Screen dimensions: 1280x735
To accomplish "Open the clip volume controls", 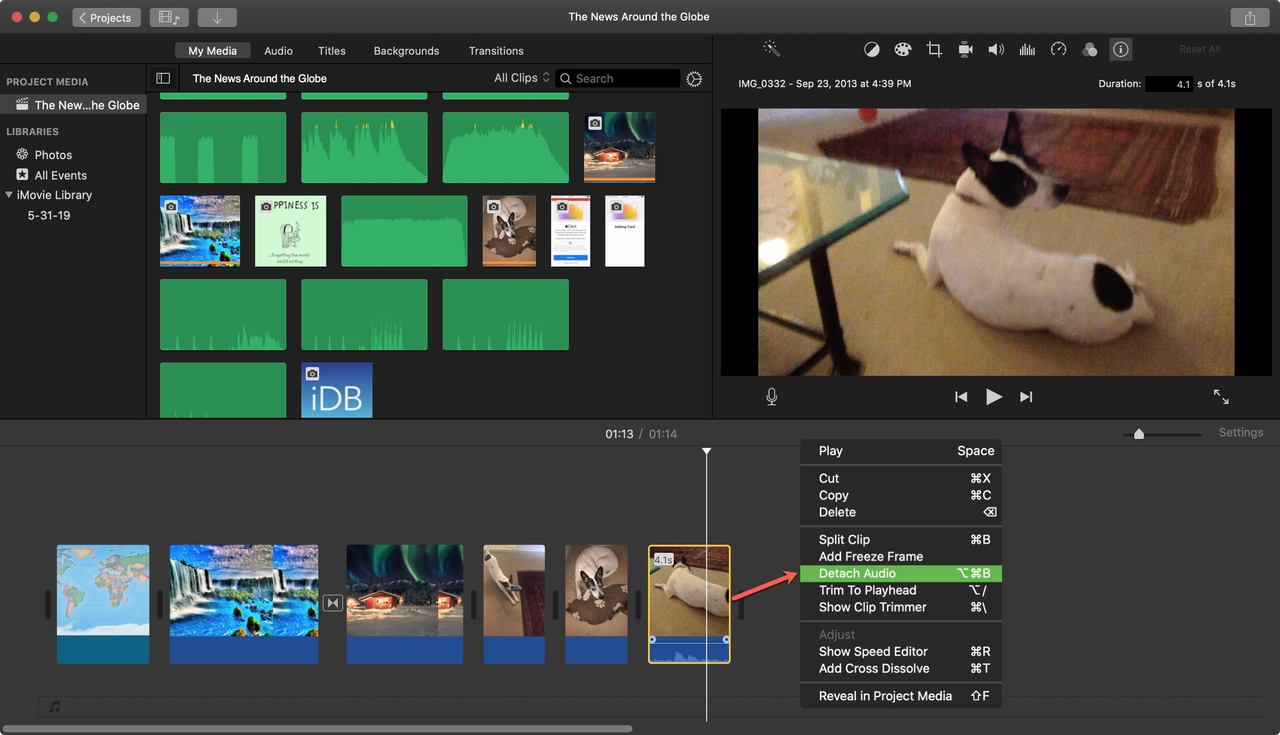I will [x=996, y=48].
